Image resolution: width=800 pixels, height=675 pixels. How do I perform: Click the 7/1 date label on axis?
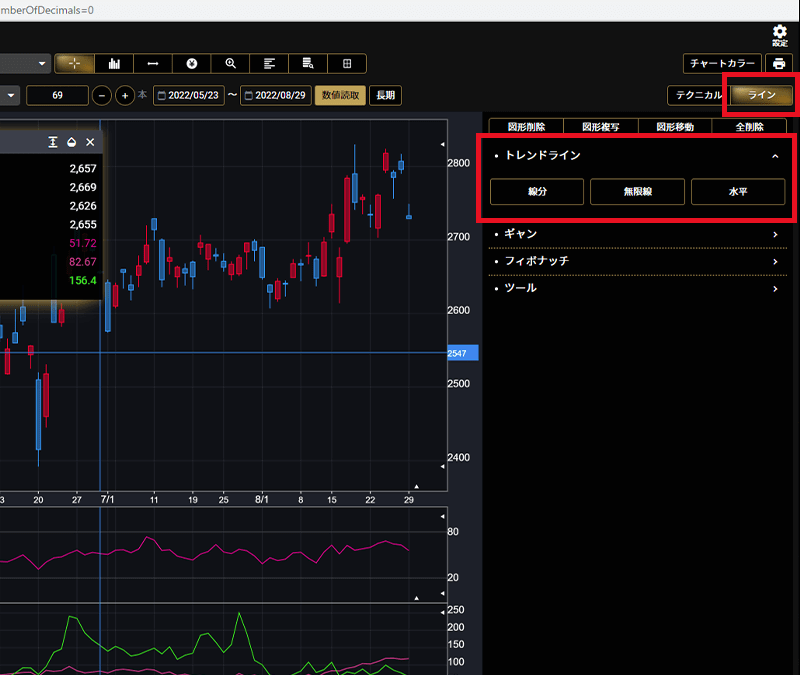coord(107,499)
